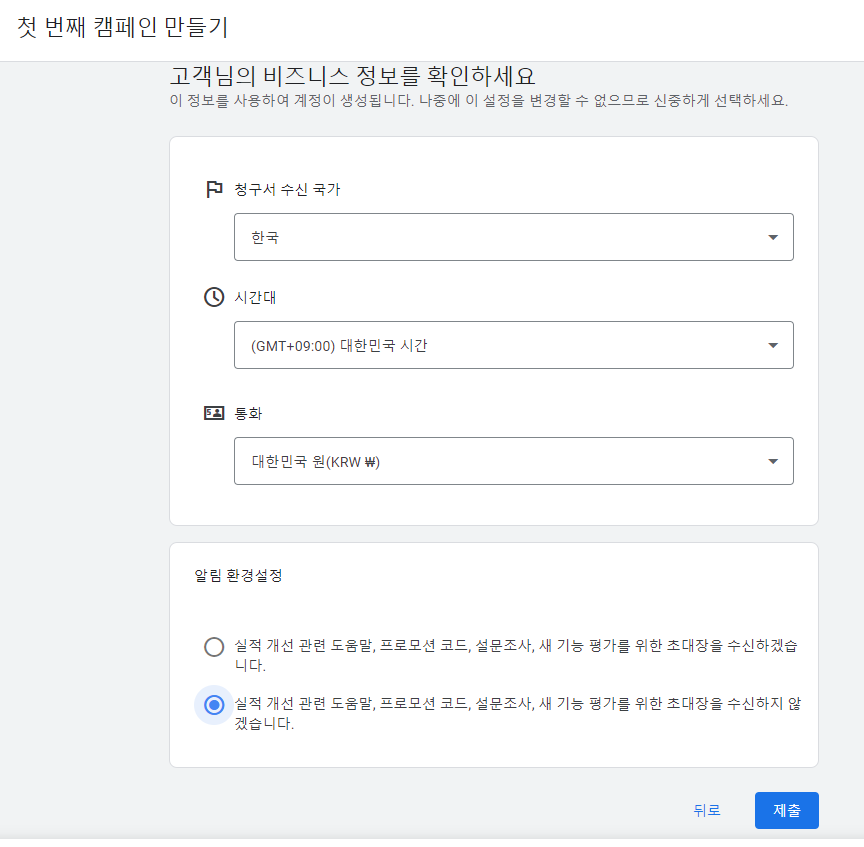Click the clock icon next to 시간대
864x847 pixels.
click(213, 297)
